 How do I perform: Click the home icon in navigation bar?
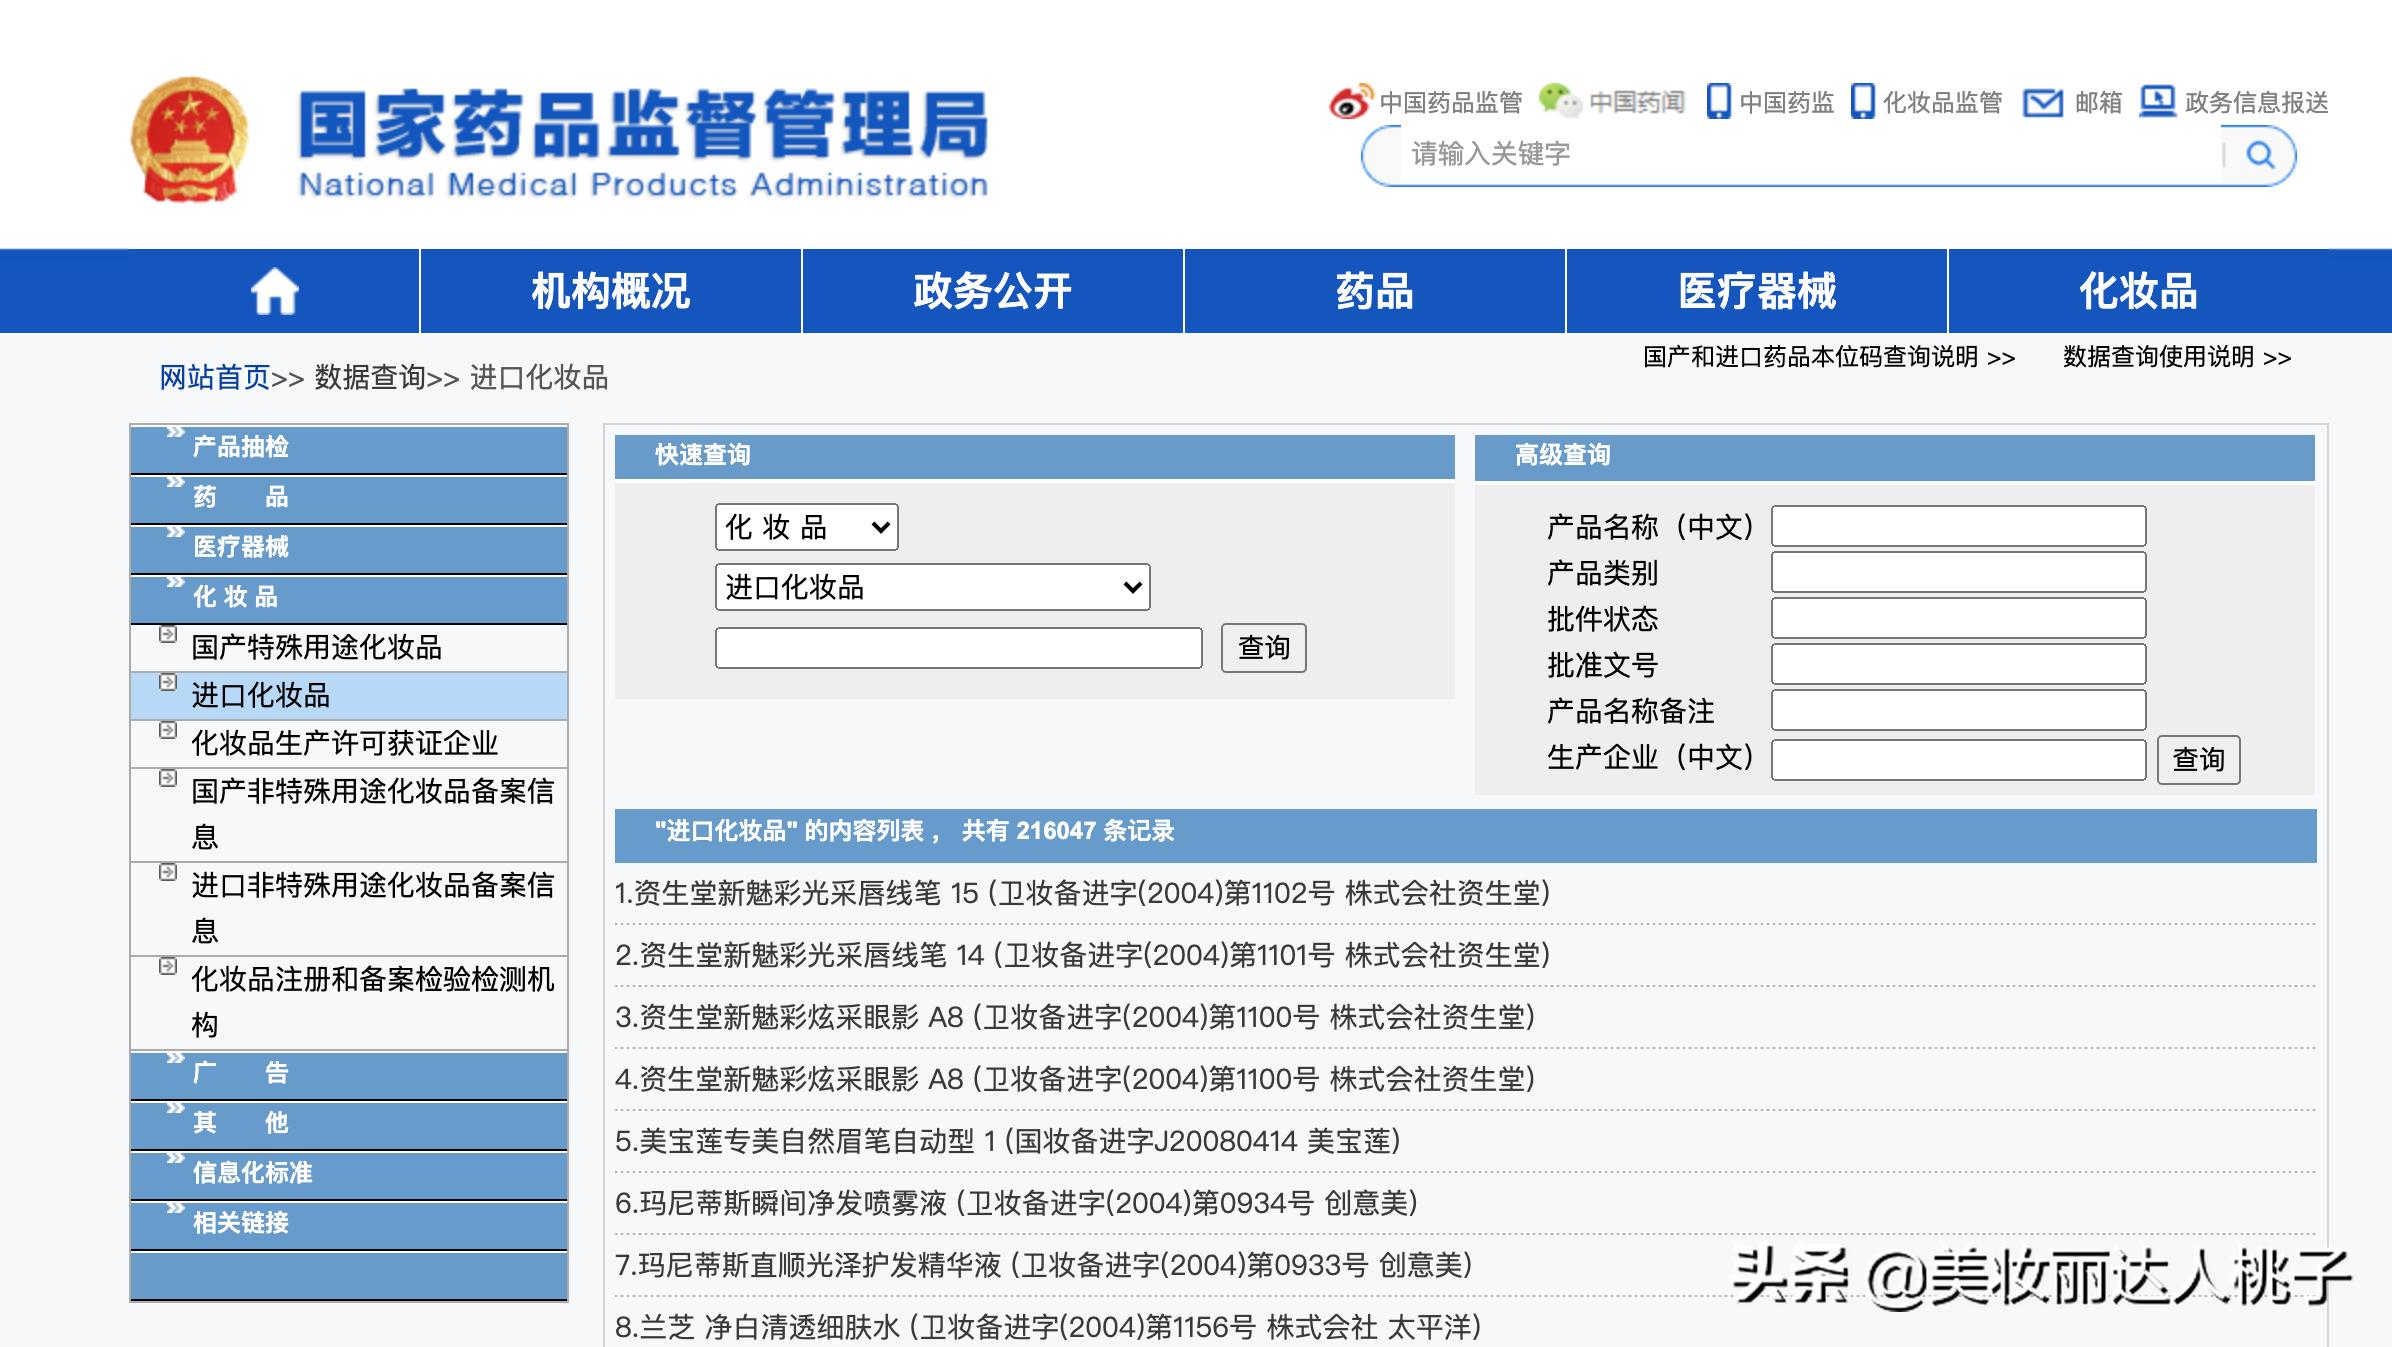tap(274, 292)
